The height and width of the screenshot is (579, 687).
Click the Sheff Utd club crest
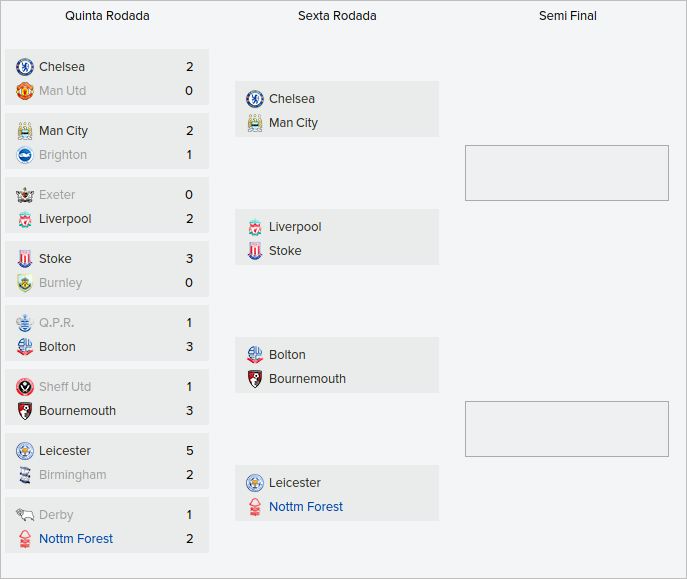(x=25, y=387)
